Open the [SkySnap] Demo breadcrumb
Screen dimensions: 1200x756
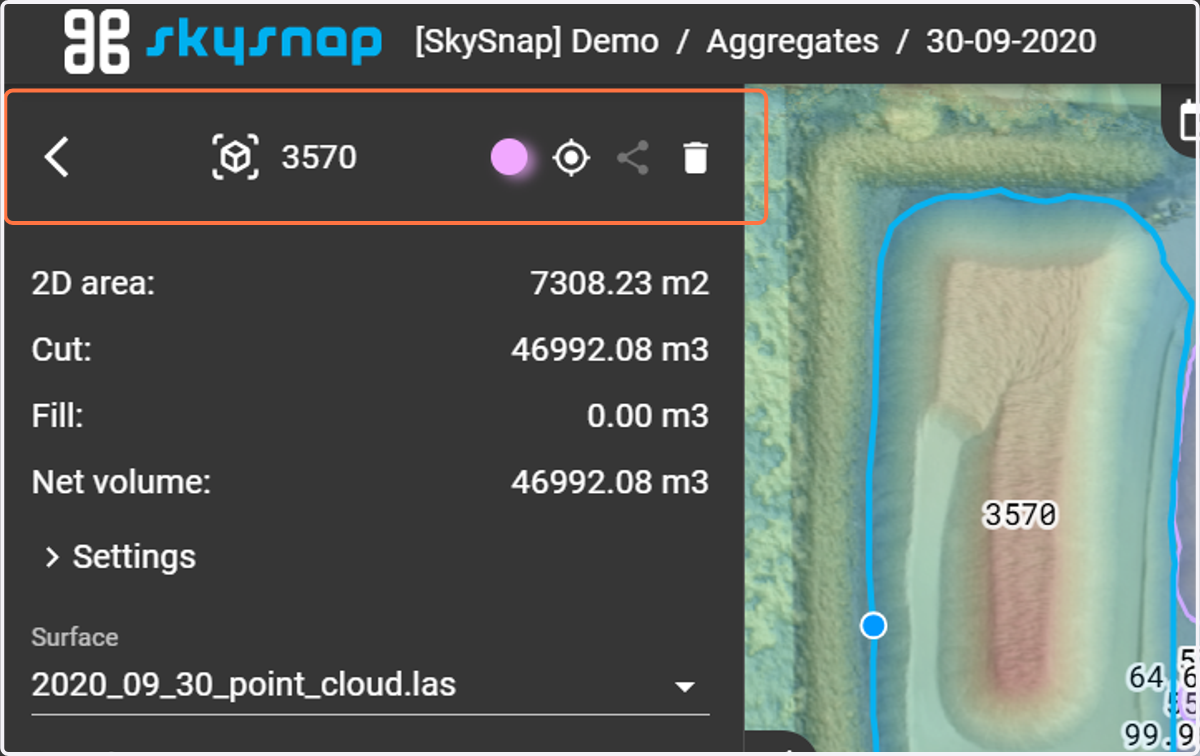[537, 42]
